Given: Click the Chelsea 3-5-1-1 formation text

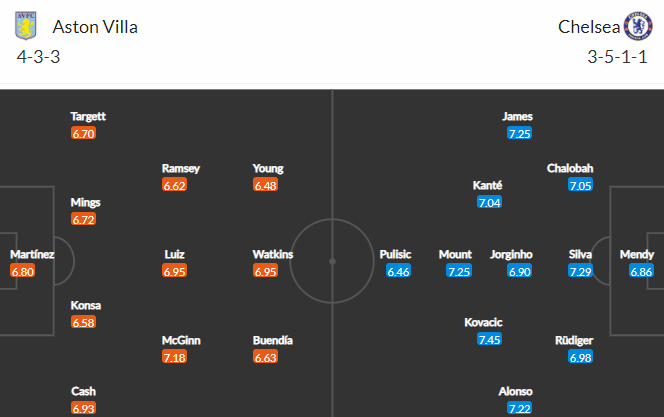Looking at the screenshot, I should point(617,57).
